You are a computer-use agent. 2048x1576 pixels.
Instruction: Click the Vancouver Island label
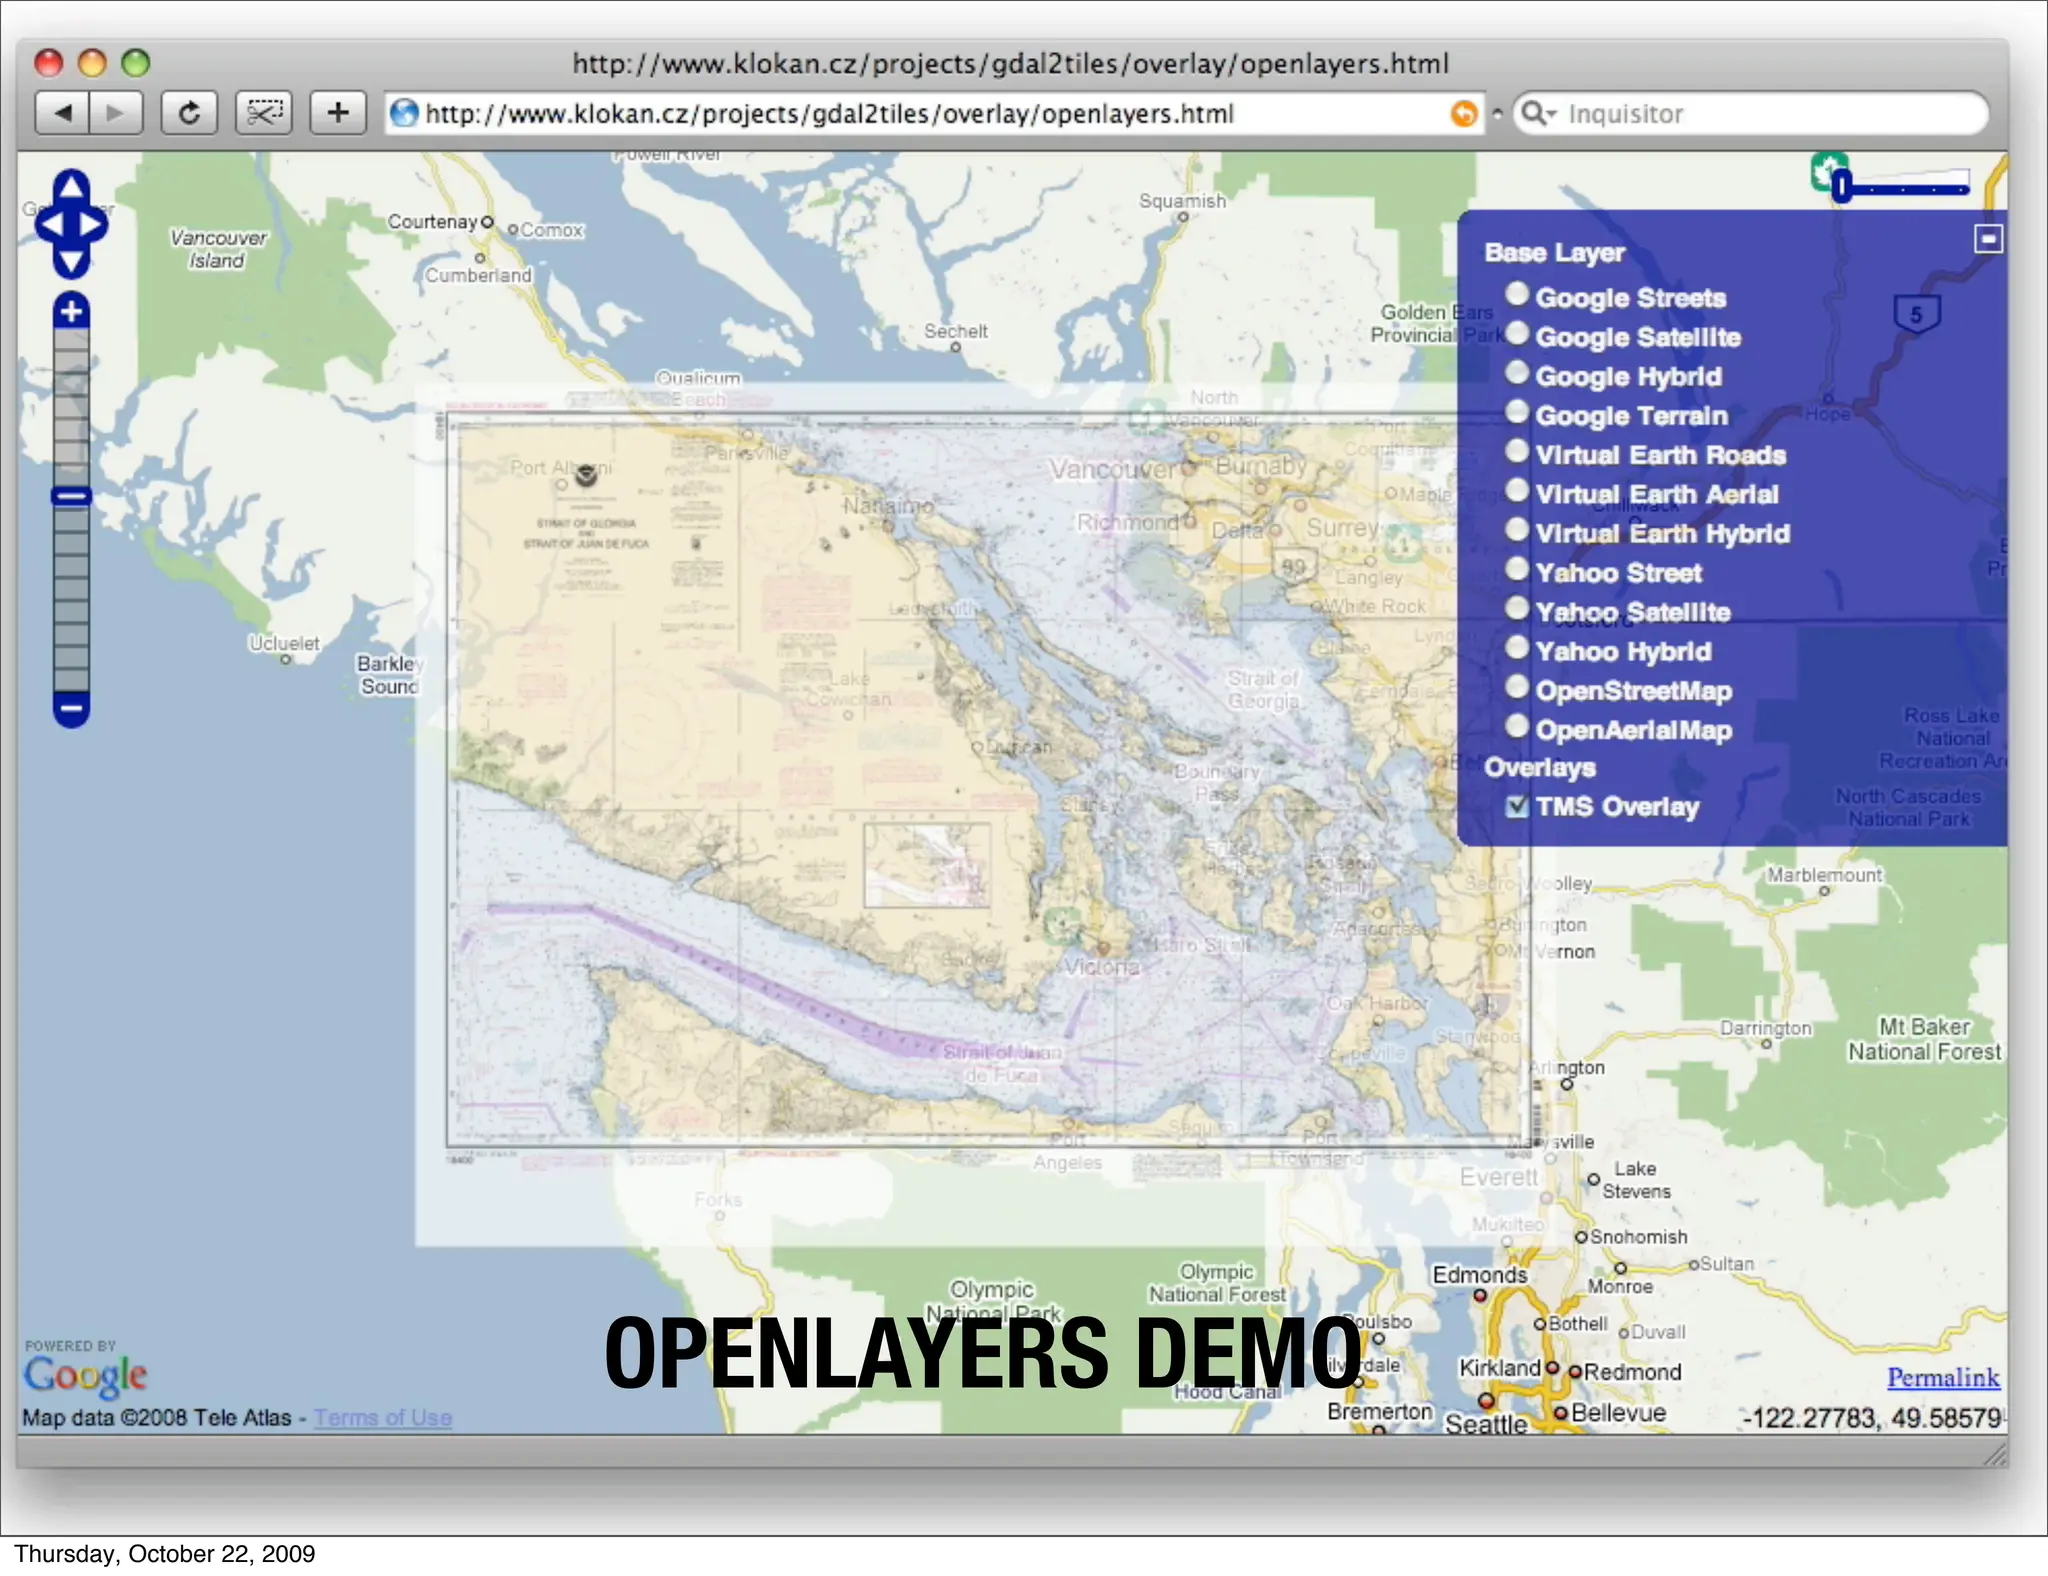pyautogui.click(x=218, y=249)
